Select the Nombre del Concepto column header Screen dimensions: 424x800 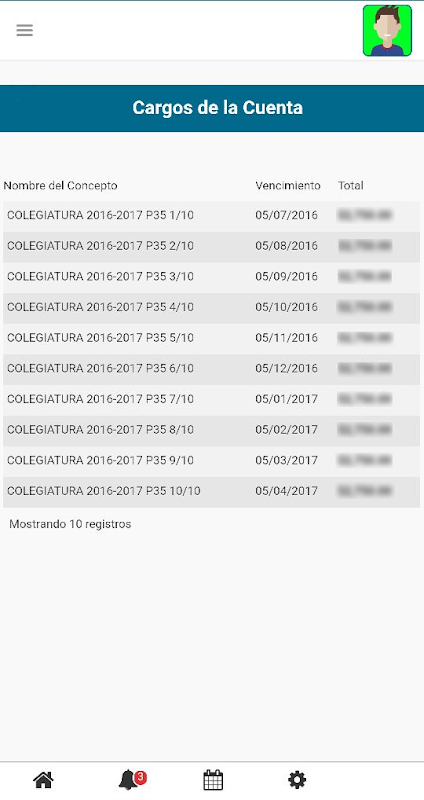[60, 186]
